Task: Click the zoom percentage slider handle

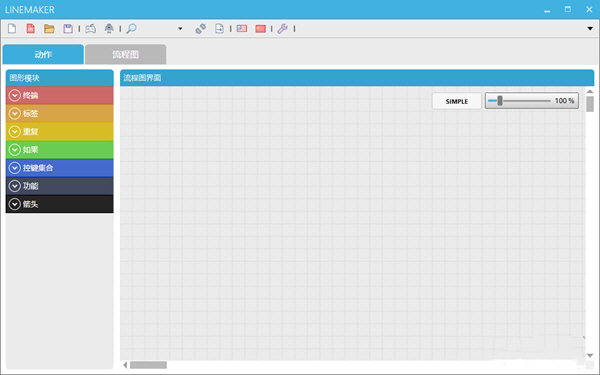Action: [x=500, y=101]
